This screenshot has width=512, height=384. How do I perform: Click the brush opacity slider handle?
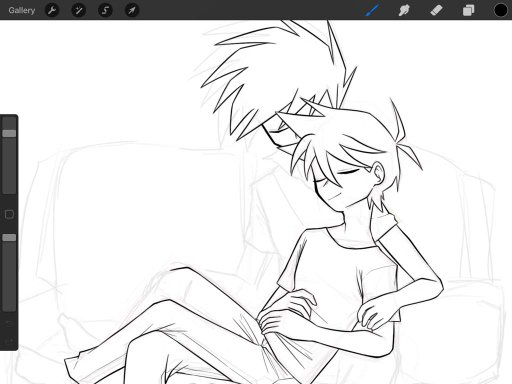pyautogui.click(x=9, y=238)
